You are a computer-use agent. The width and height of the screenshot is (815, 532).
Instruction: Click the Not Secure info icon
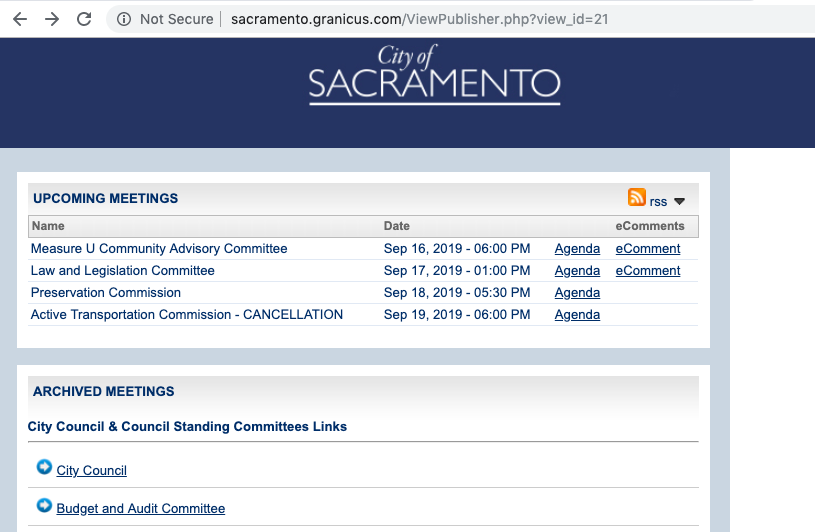(x=124, y=19)
